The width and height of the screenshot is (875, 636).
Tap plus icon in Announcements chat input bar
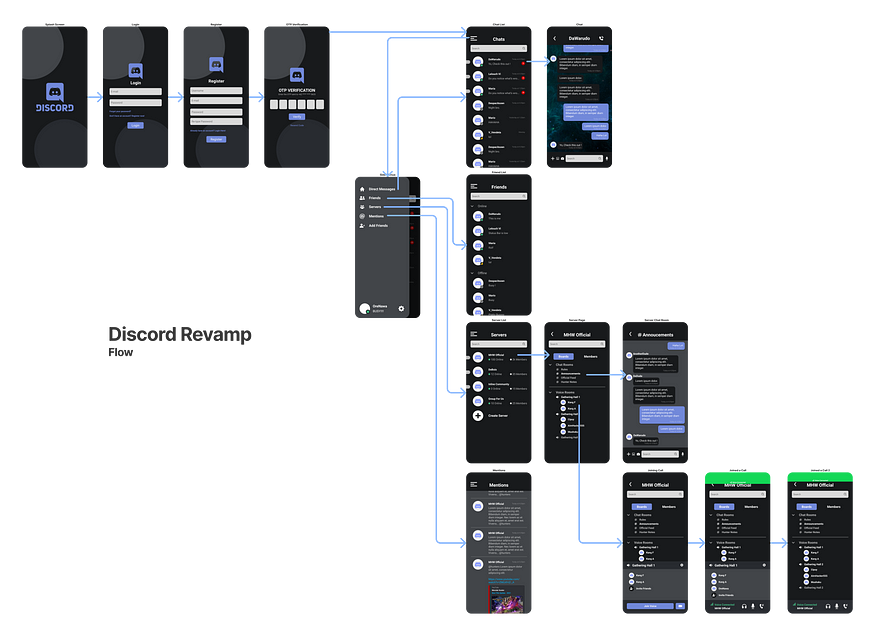[x=629, y=454]
